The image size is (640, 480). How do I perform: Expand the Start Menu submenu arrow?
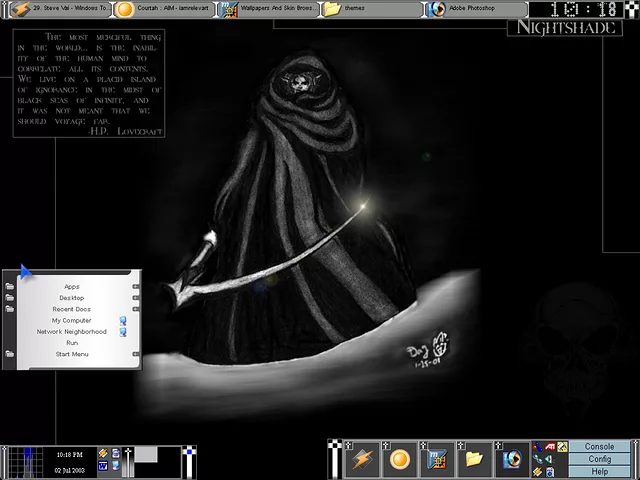136,354
